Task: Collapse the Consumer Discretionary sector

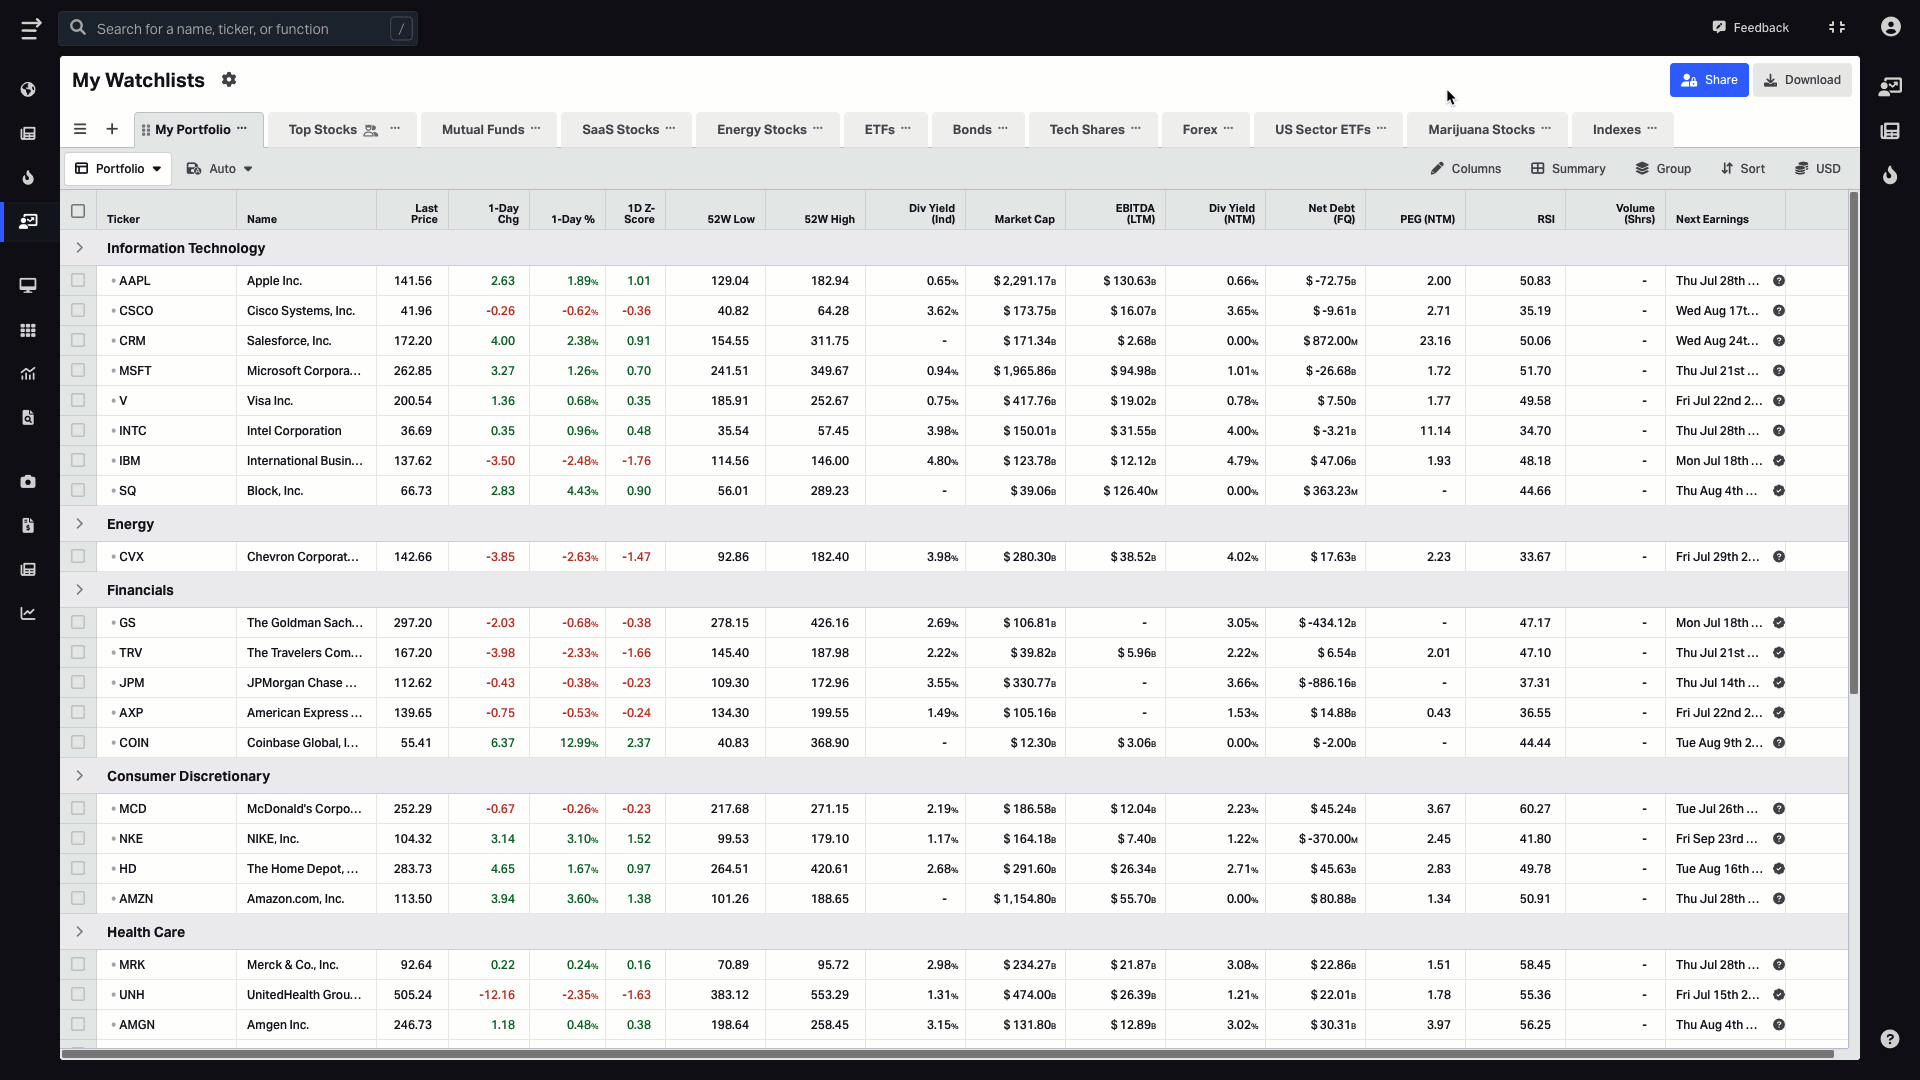Action: 78,775
